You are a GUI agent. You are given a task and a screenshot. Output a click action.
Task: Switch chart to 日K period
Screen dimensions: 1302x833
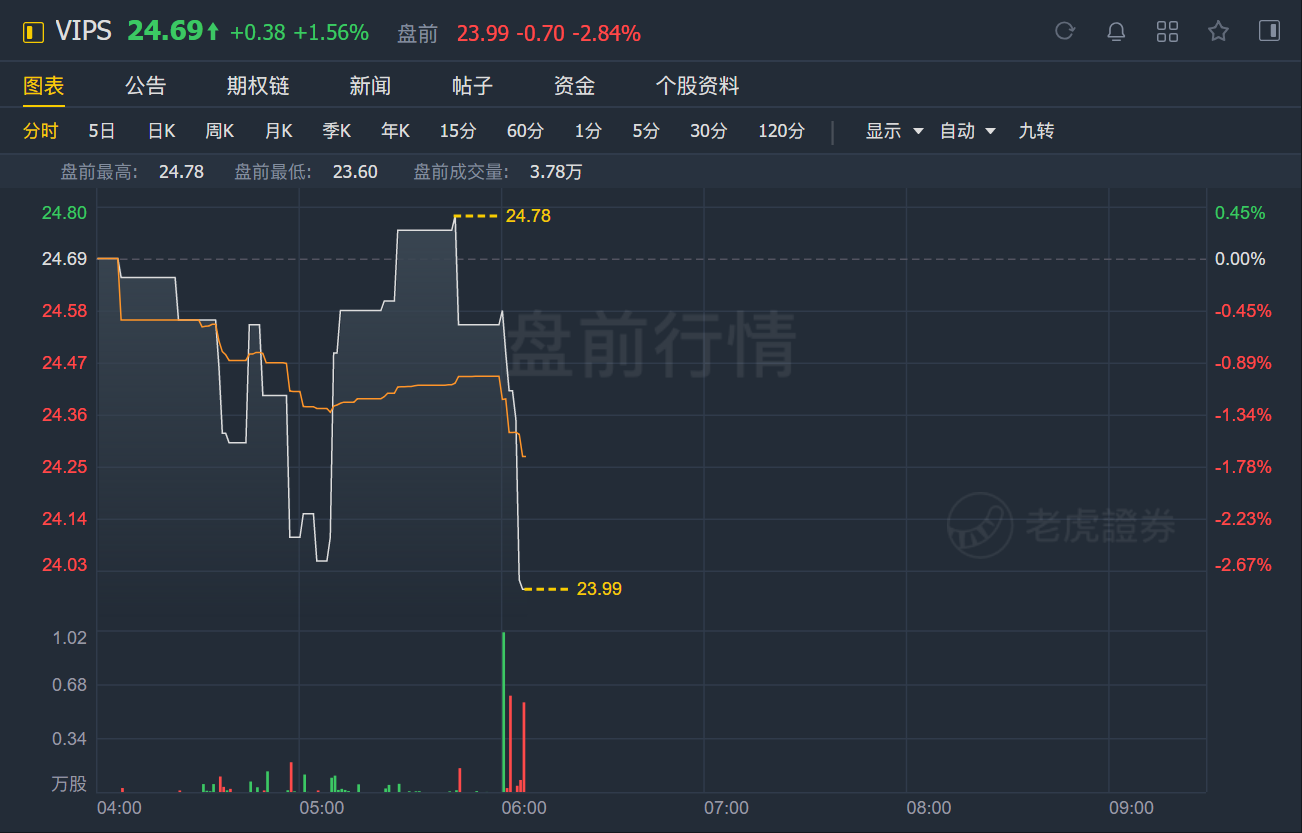[161, 131]
